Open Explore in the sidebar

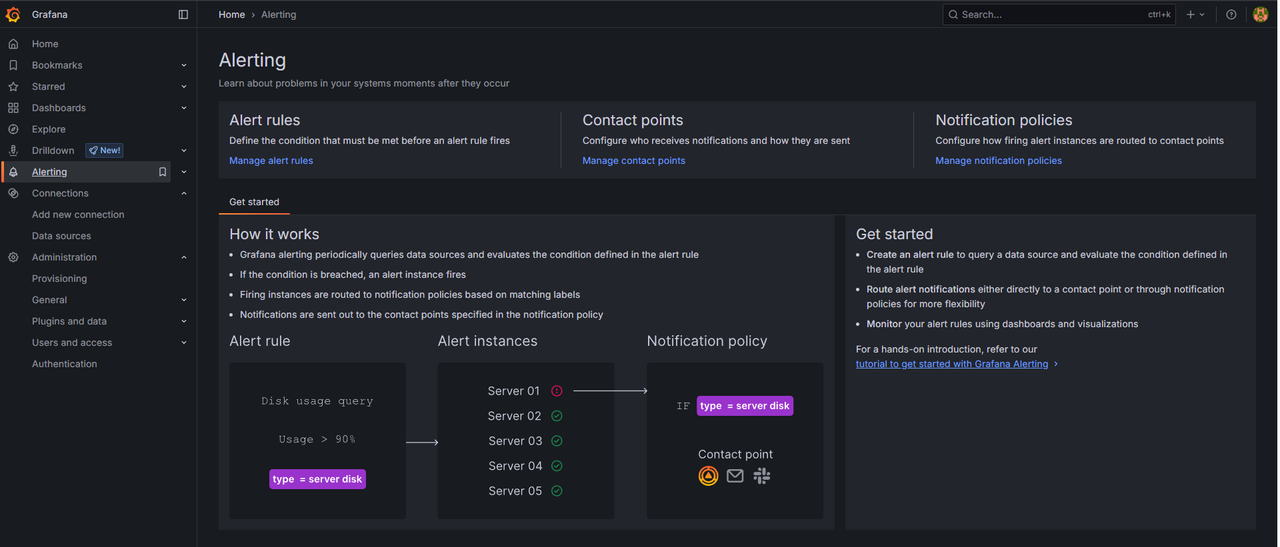[x=48, y=129]
